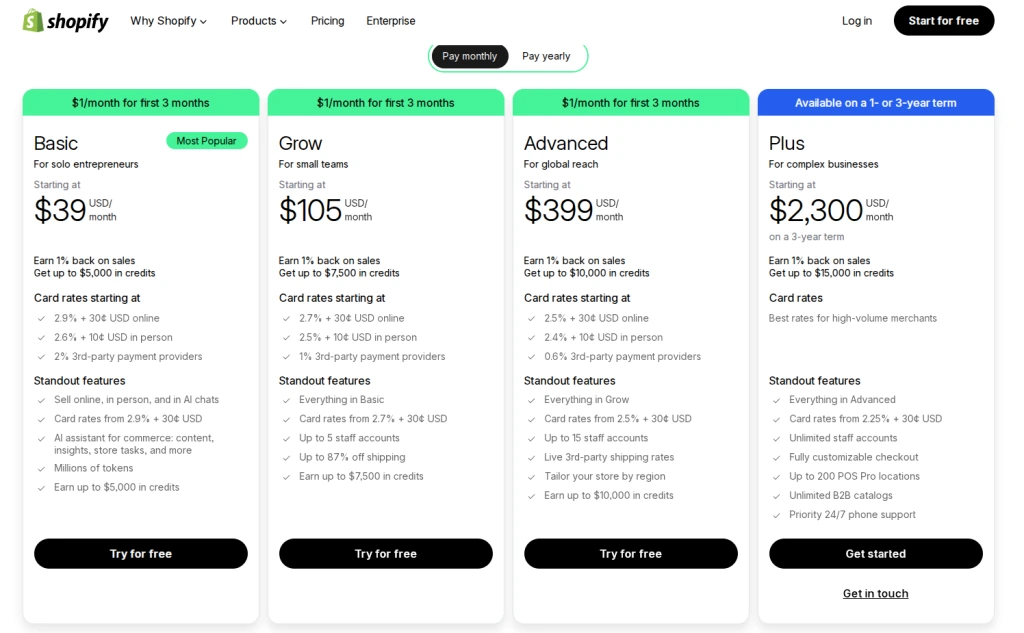Click 'For small teams' text
Image resolution: width=1024 pixels, height=633 pixels.
pos(313,164)
